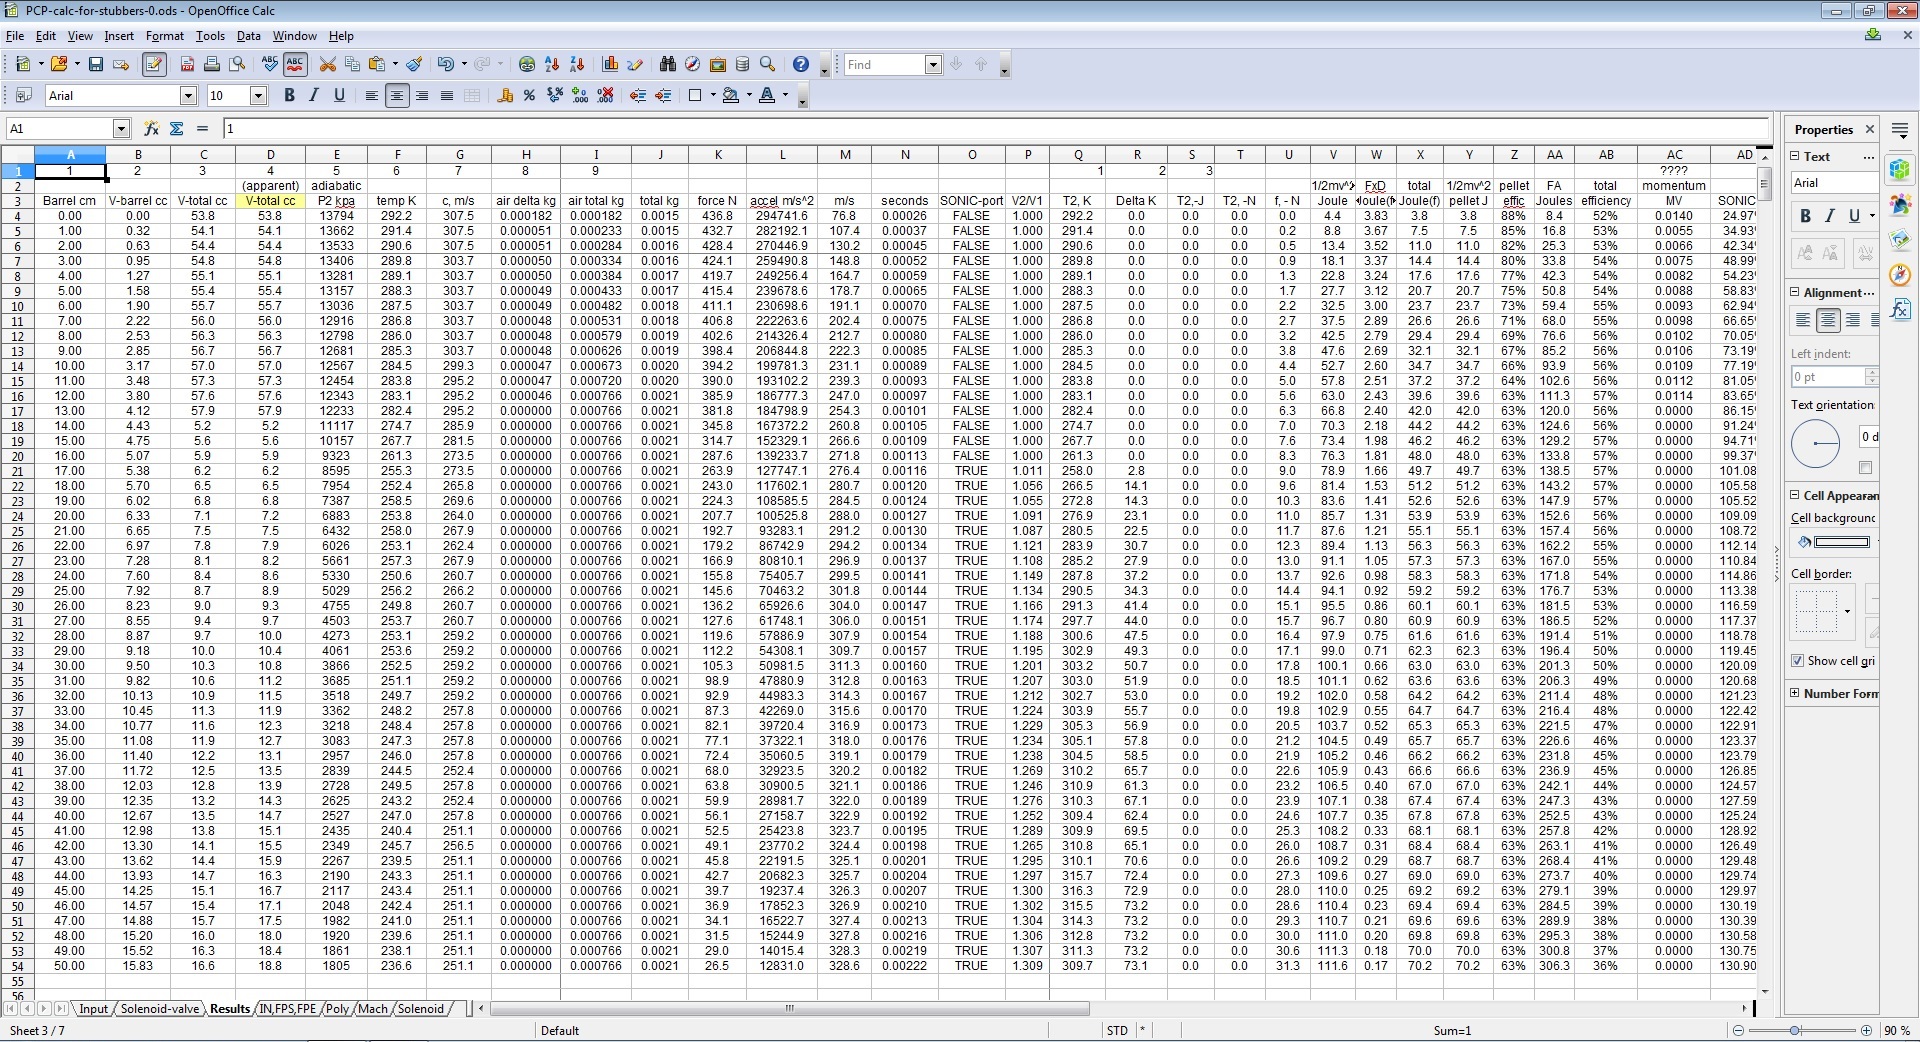Run the Spelling check icon
This screenshot has width=1920, height=1042.
click(270, 65)
